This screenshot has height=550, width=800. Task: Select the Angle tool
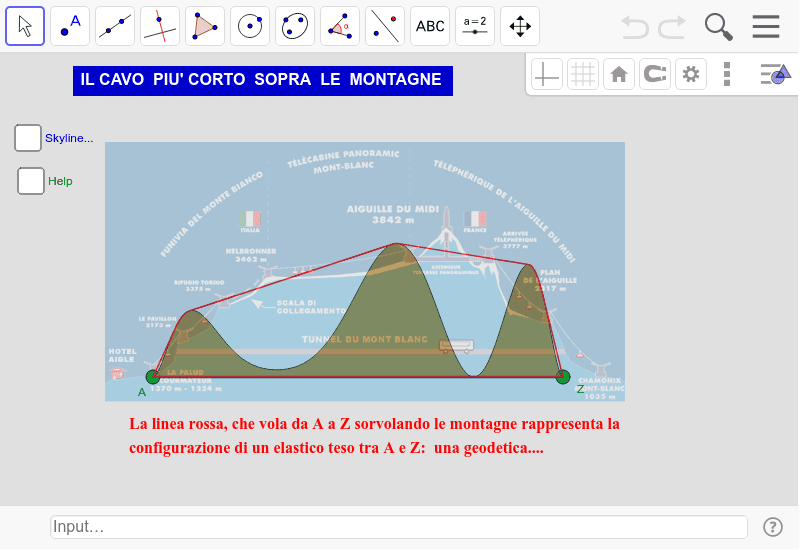point(340,26)
